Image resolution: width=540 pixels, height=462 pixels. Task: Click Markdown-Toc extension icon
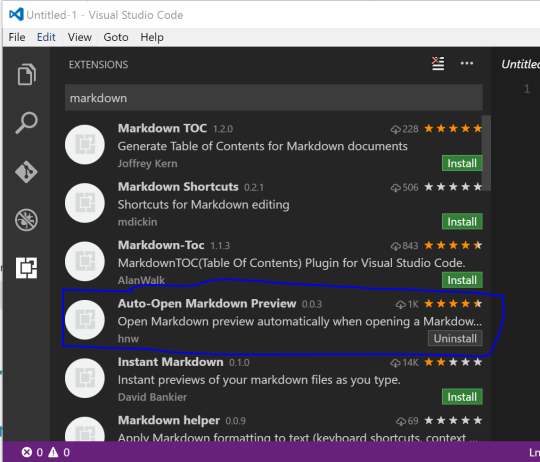(x=85, y=261)
